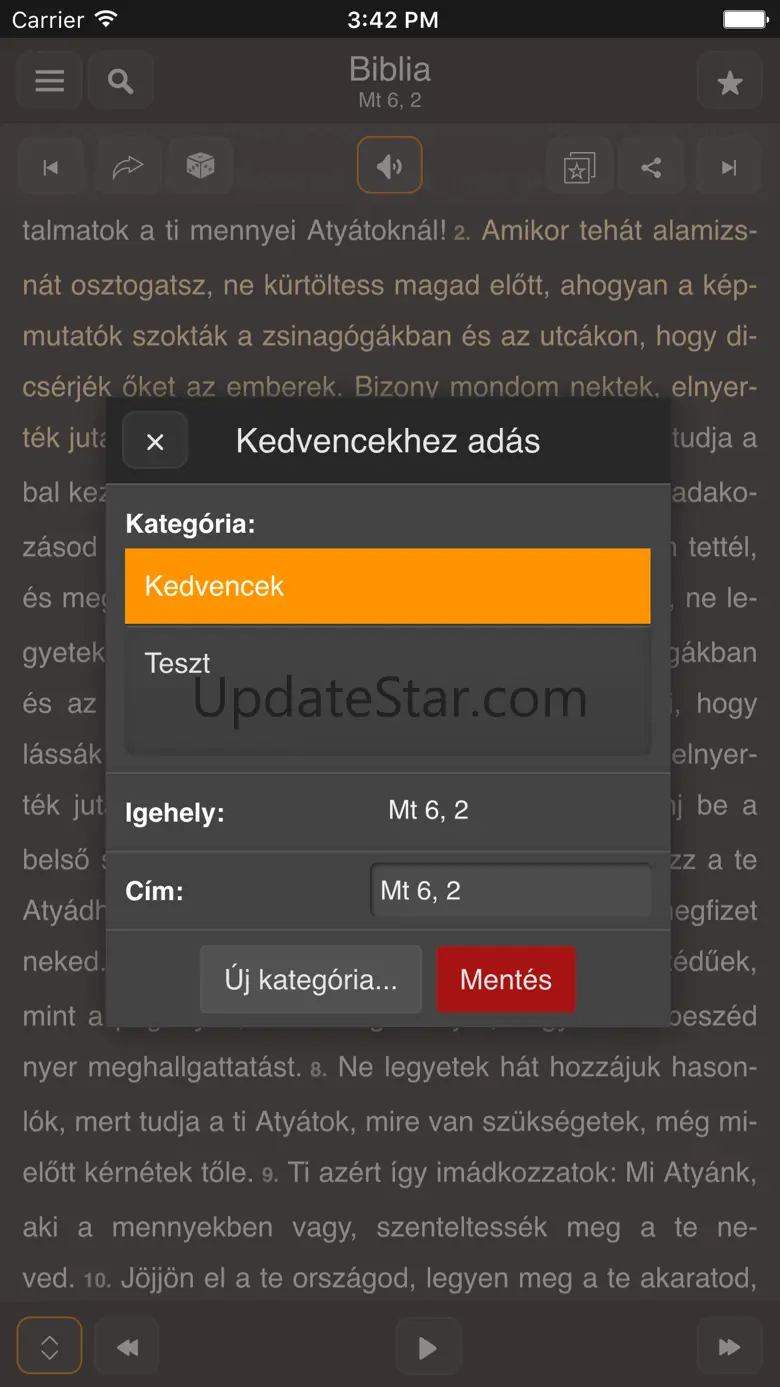This screenshot has width=780, height=1387.
Task: Jump to last verse with skip-forward icon
Action: pyautogui.click(x=730, y=167)
